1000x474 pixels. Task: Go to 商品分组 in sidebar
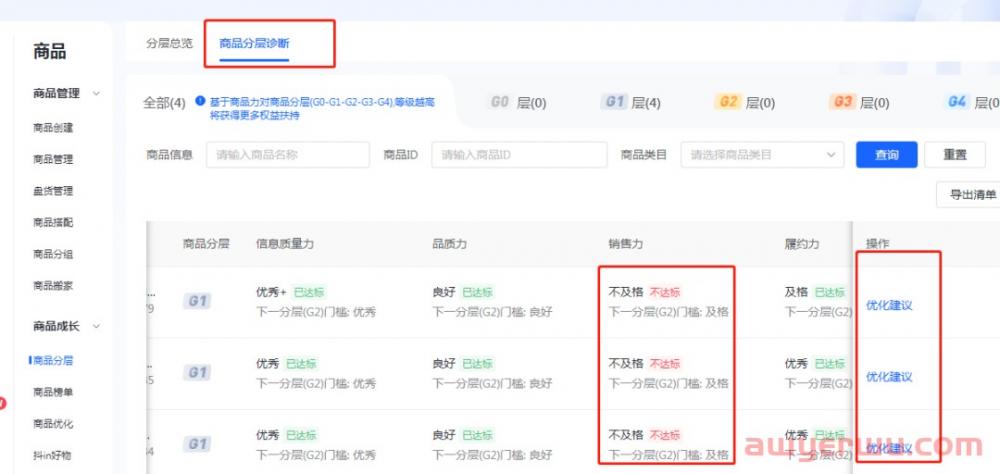pyautogui.click(x=53, y=255)
